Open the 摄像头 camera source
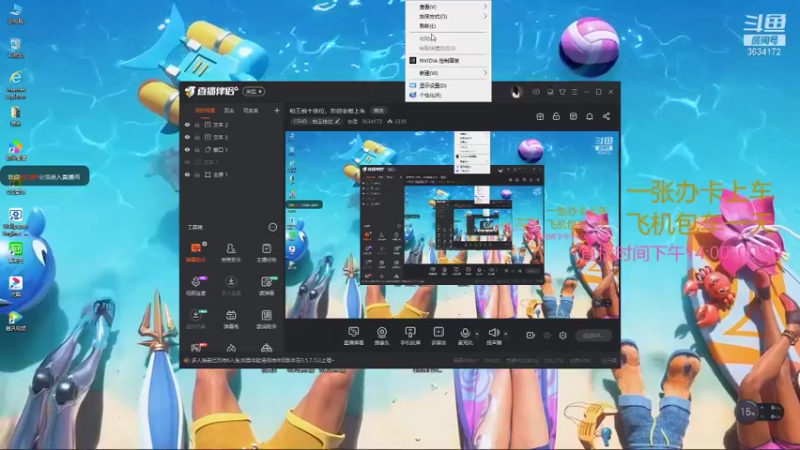The image size is (800, 450). tap(382, 336)
